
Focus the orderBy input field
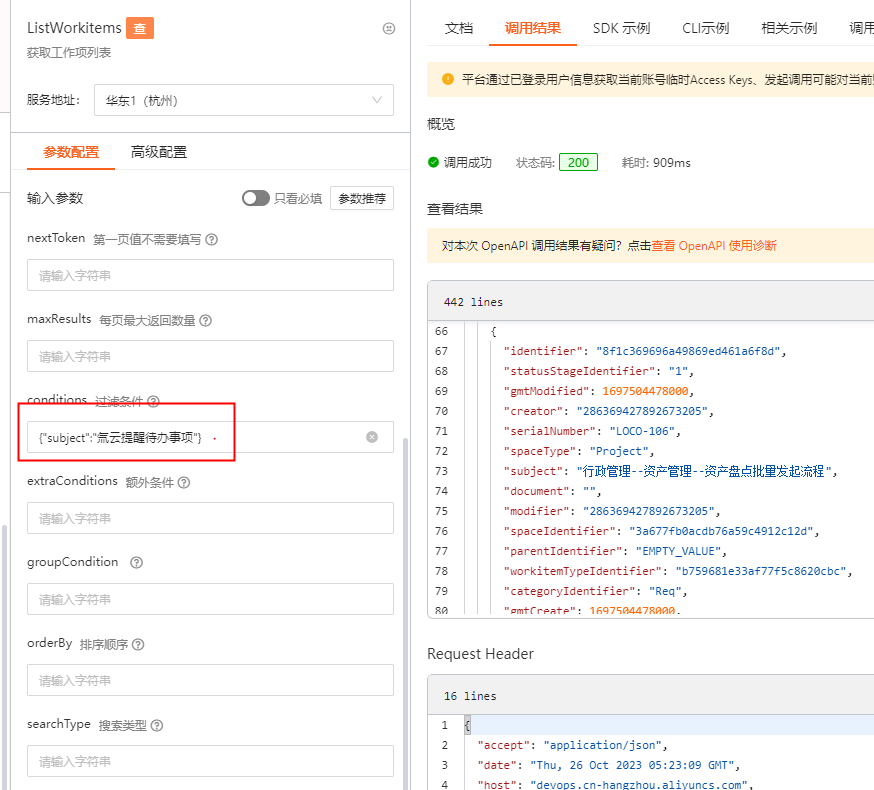point(210,680)
